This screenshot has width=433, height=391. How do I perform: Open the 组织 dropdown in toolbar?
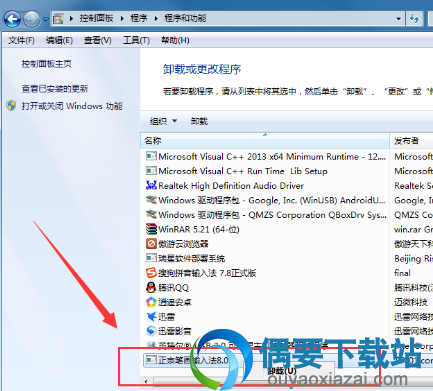pyautogui.click(x=163, y=121)
